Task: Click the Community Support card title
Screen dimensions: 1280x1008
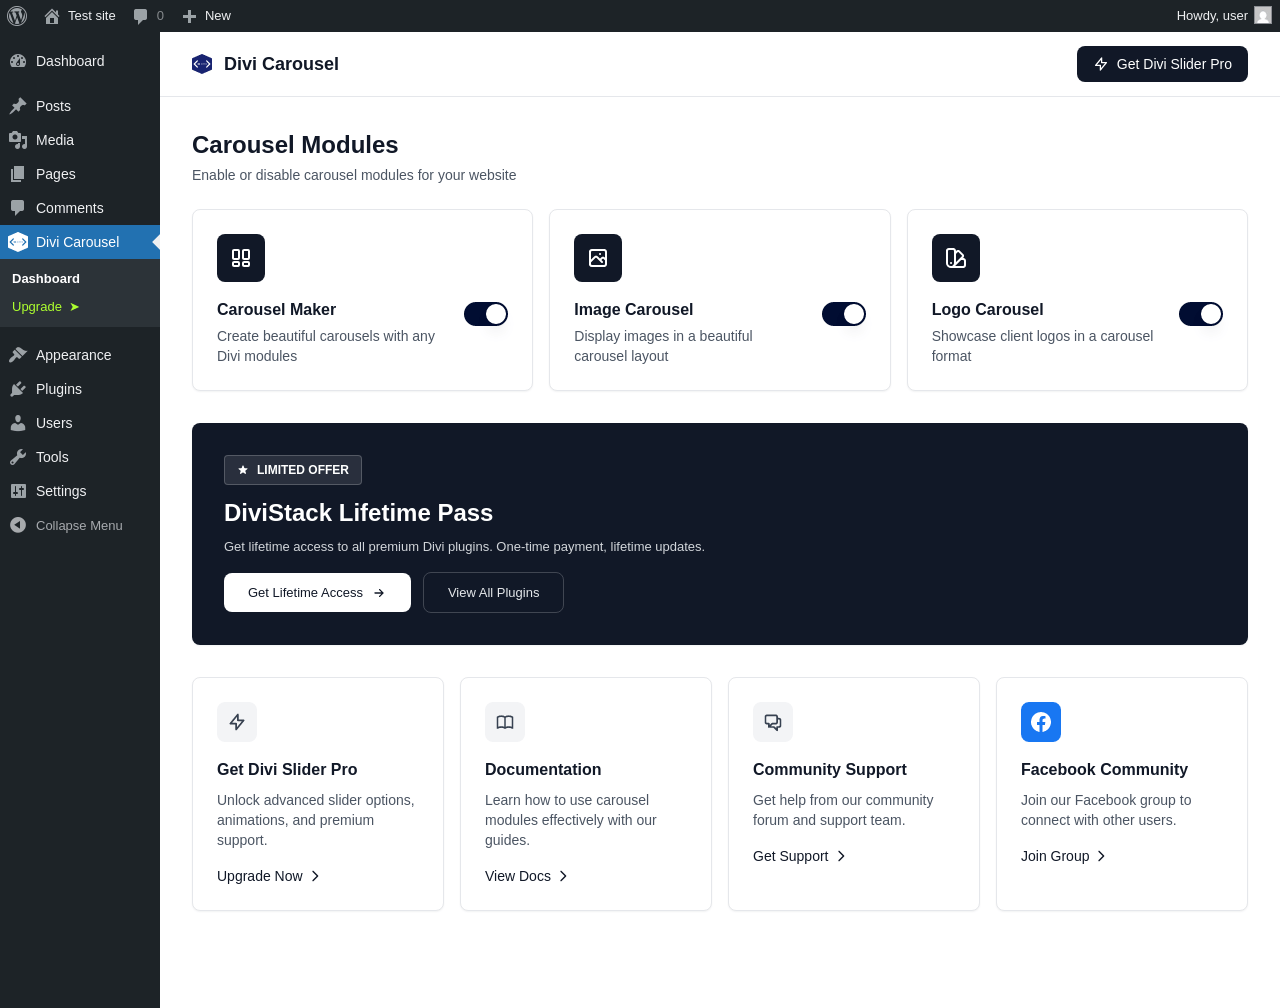Action: click(x=830, y=769)
